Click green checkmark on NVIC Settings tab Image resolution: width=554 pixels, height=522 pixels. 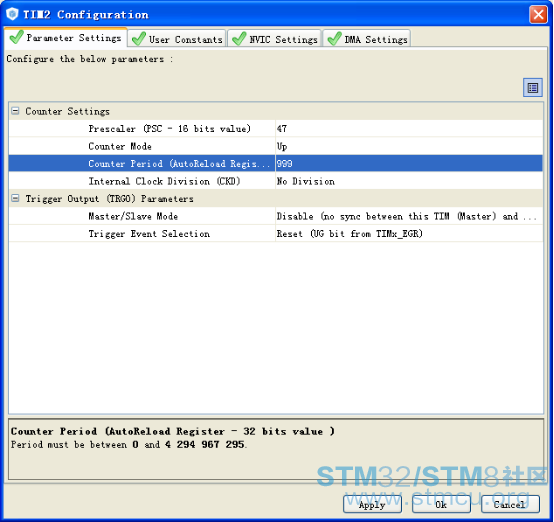coord(239,39)
